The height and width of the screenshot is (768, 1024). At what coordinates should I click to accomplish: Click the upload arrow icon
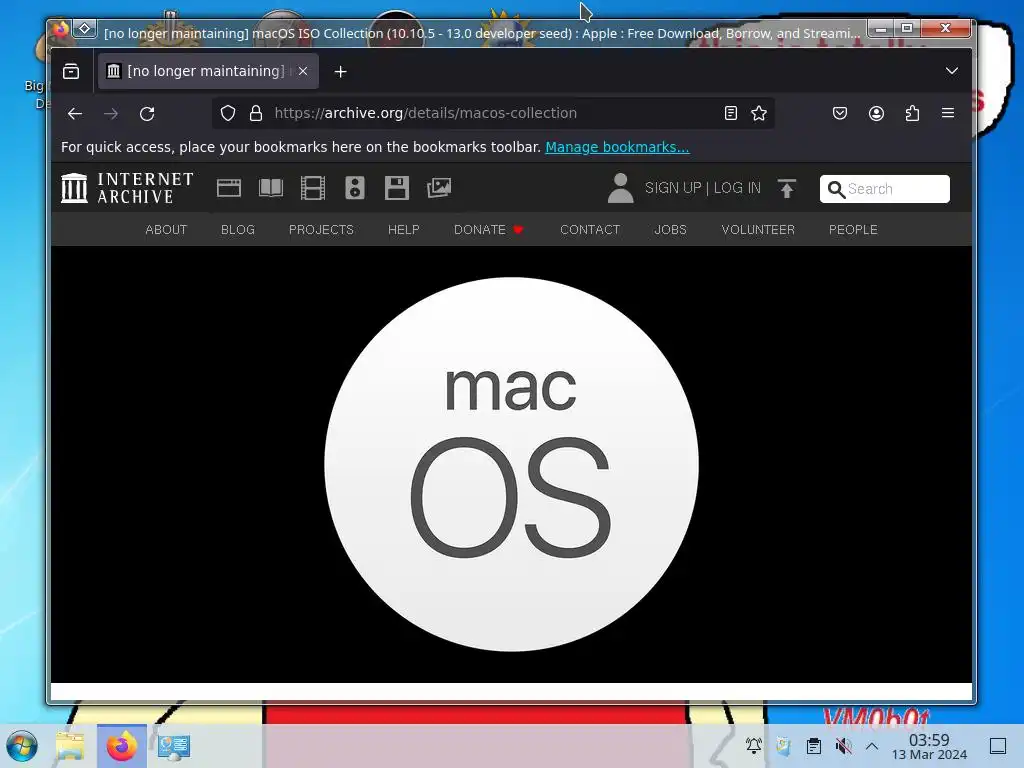point(787,188)
